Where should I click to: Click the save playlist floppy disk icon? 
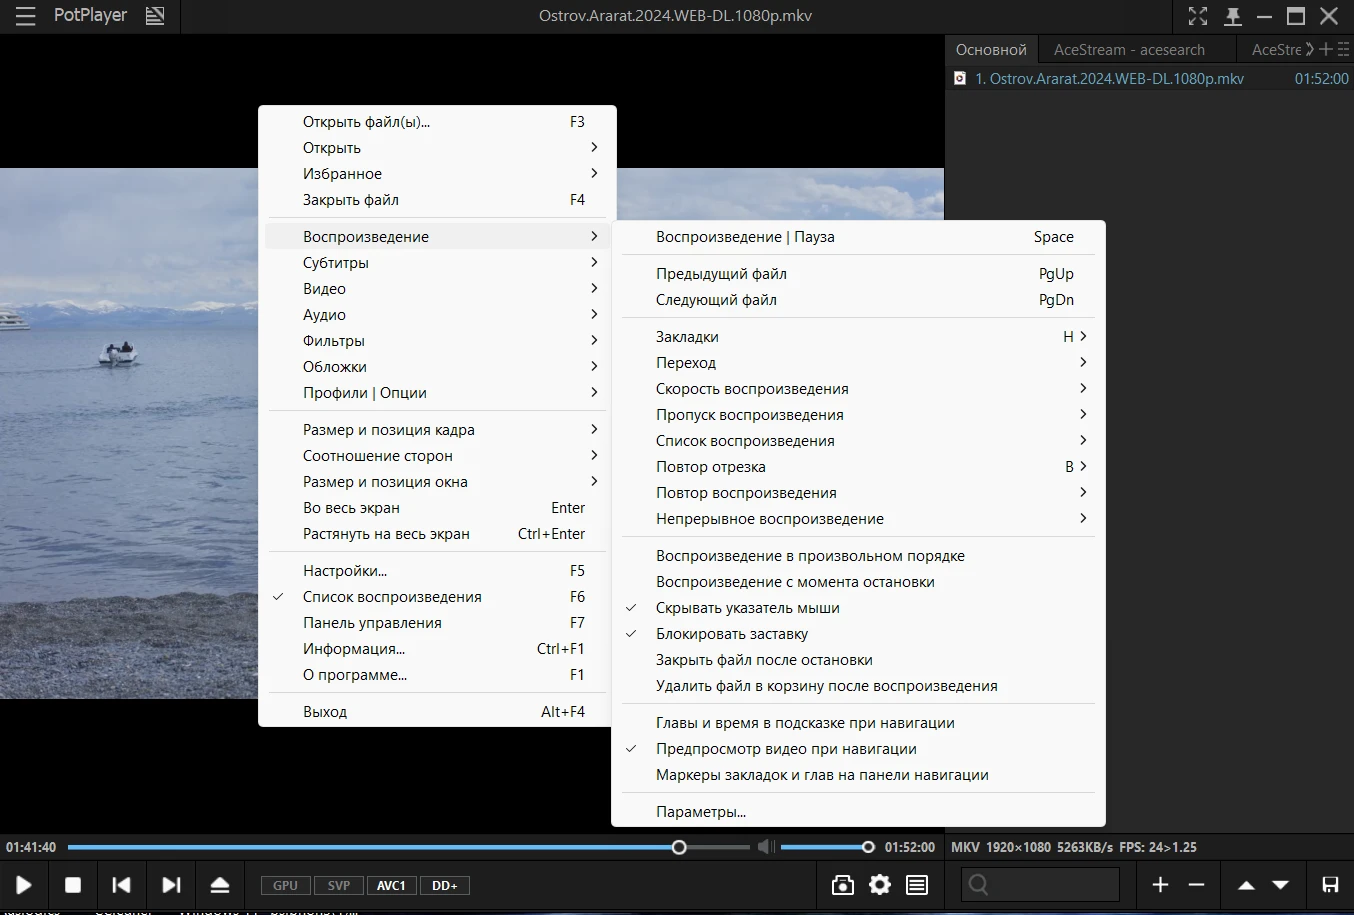(1330, 885)
